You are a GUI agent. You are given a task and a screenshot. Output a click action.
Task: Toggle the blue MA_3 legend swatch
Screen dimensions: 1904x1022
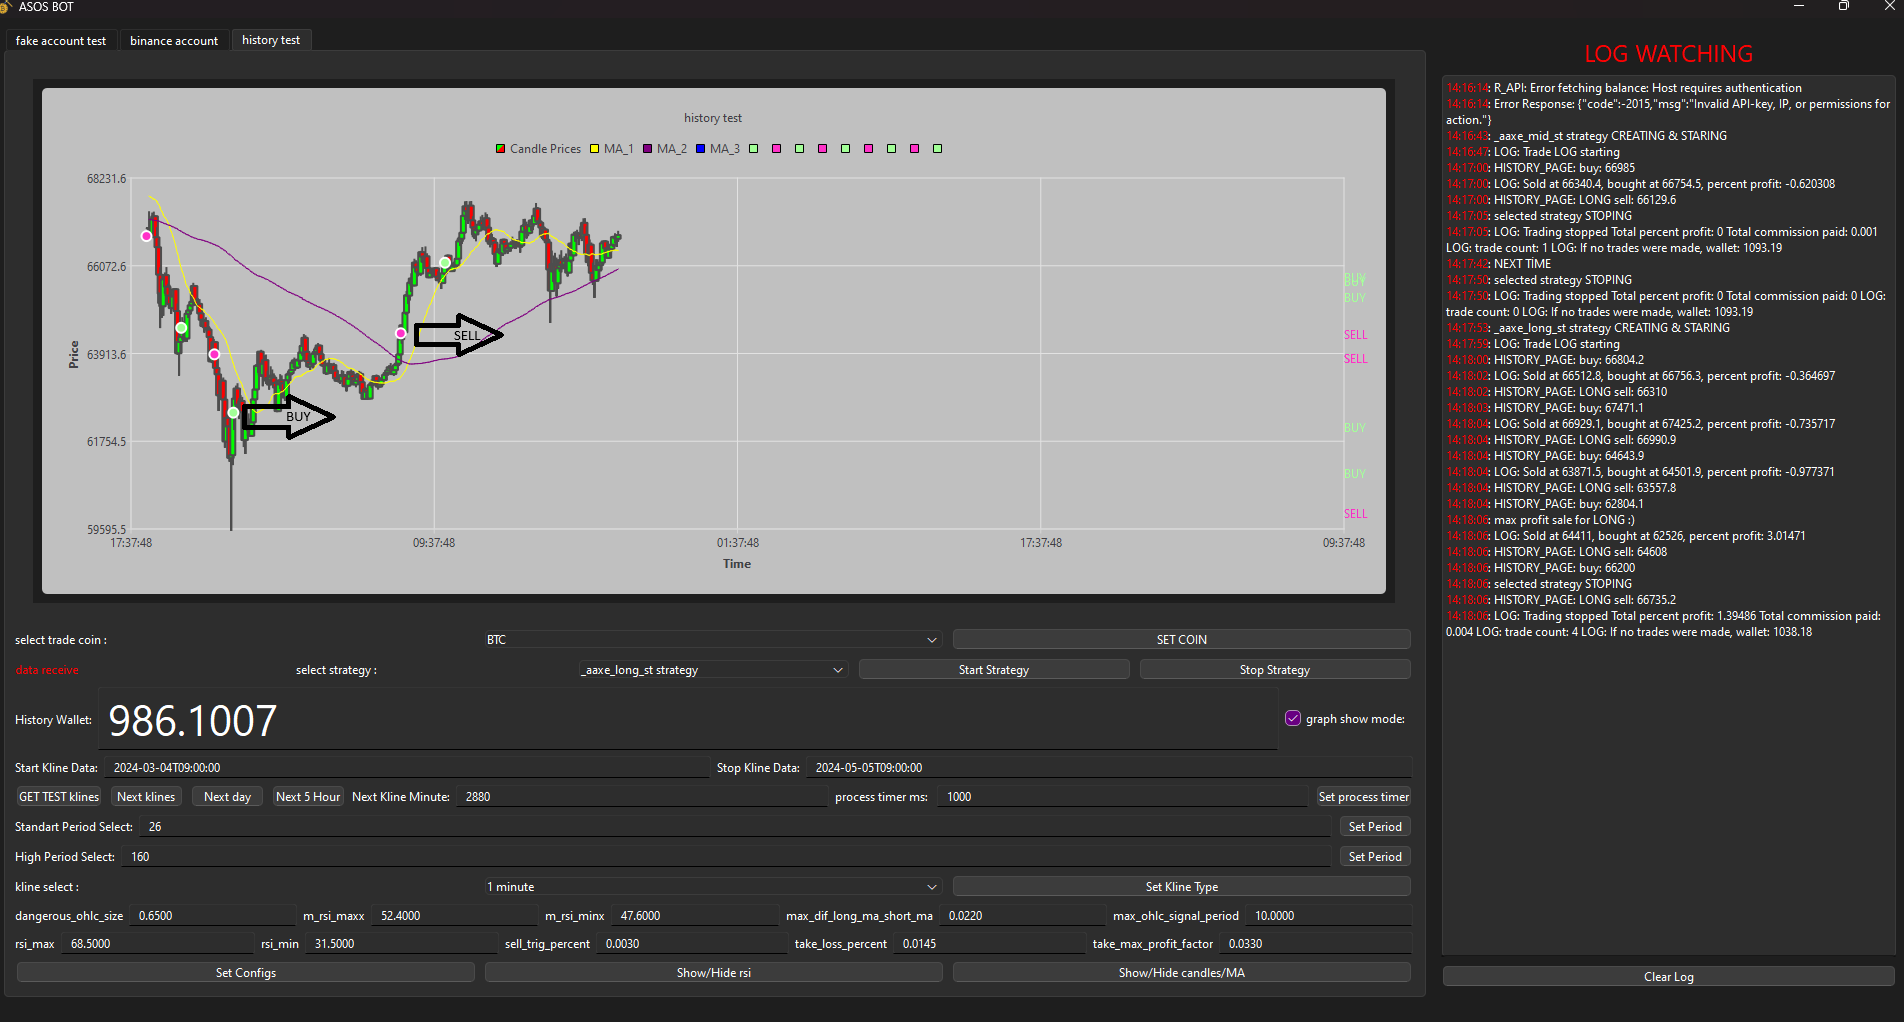[700, 149]
